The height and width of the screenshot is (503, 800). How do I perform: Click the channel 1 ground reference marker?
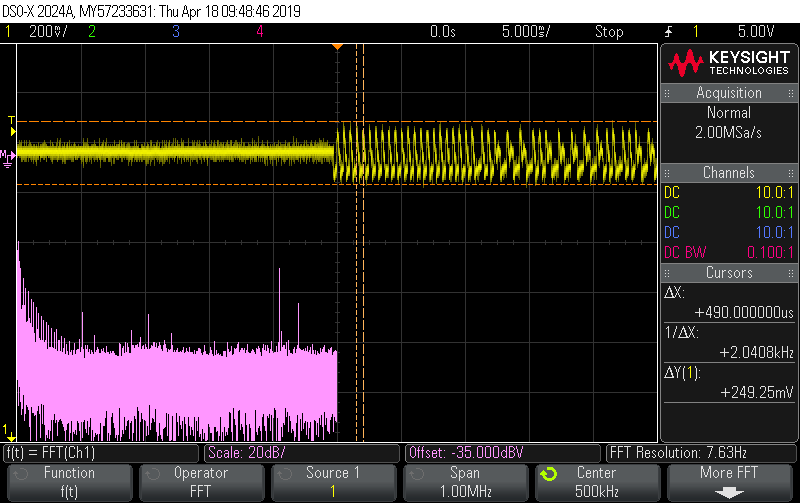click(9, 433)
